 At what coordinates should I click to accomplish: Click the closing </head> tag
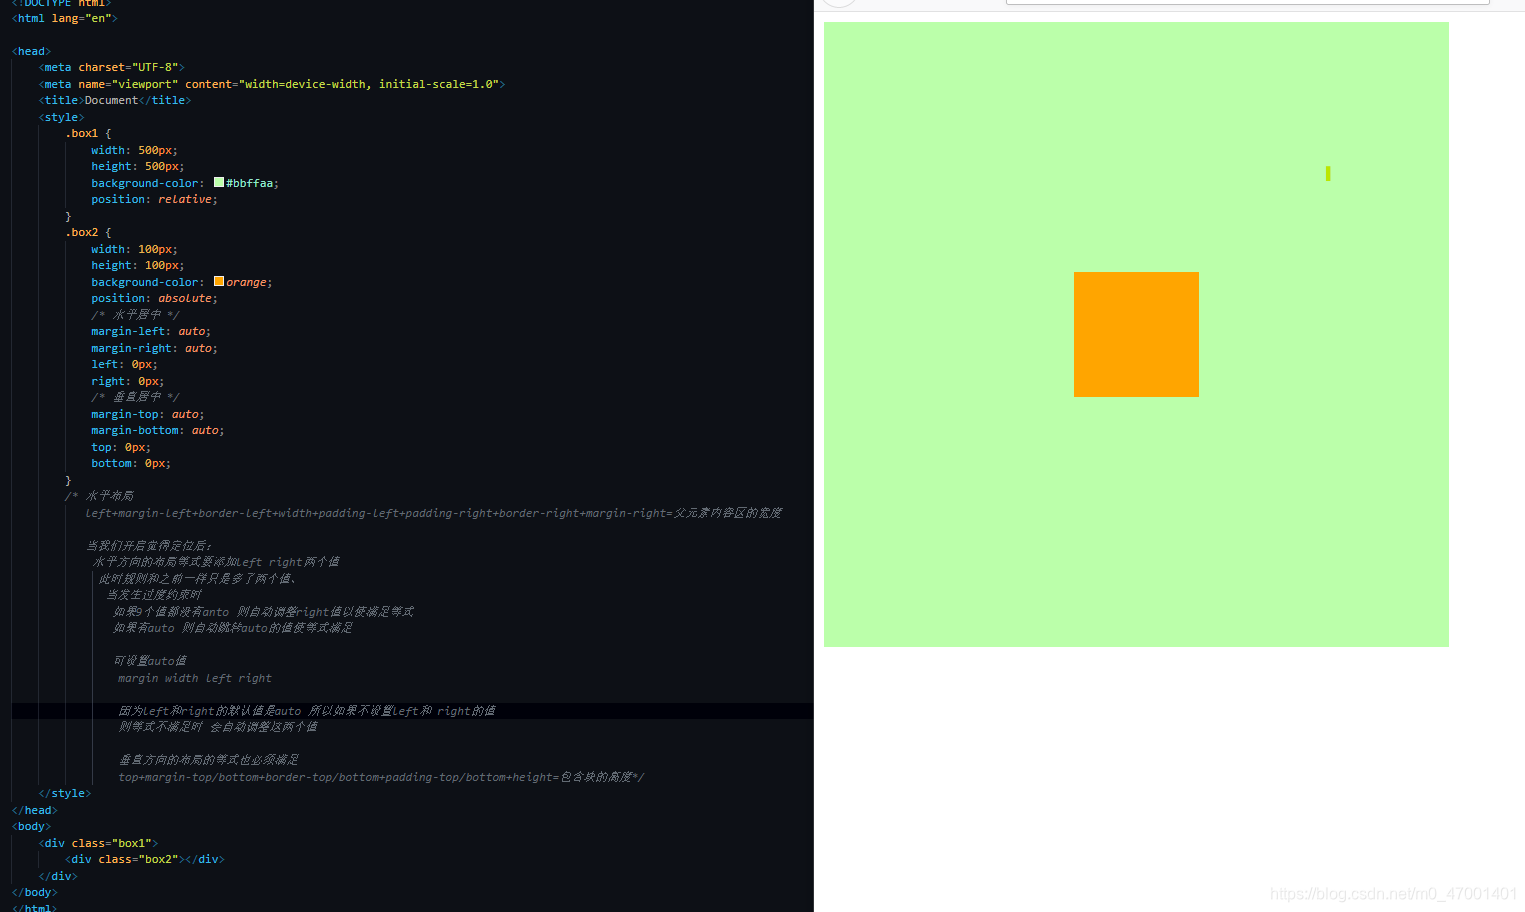(35, 810)
